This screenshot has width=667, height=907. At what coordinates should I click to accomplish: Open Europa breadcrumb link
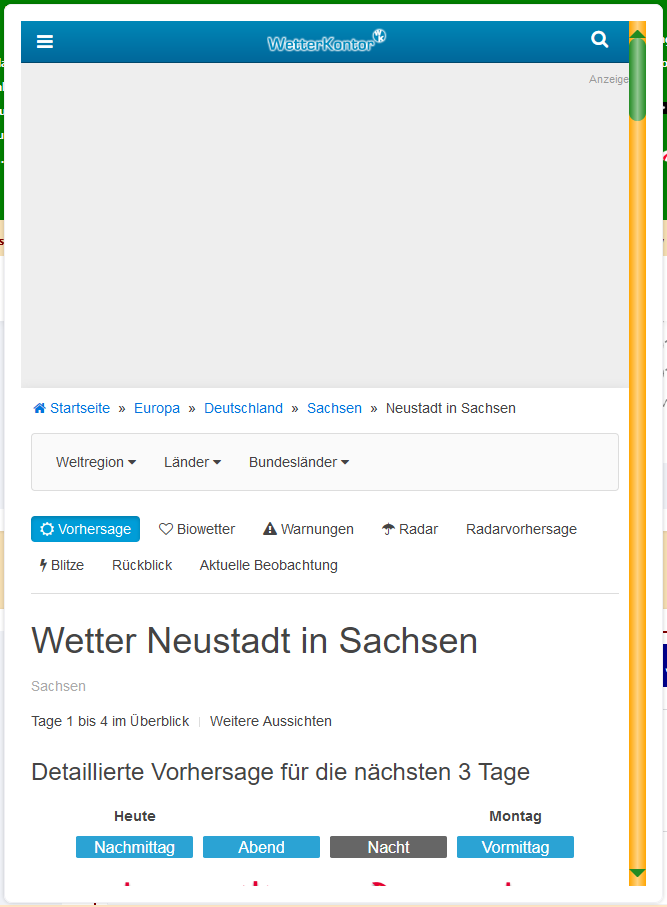157,408
